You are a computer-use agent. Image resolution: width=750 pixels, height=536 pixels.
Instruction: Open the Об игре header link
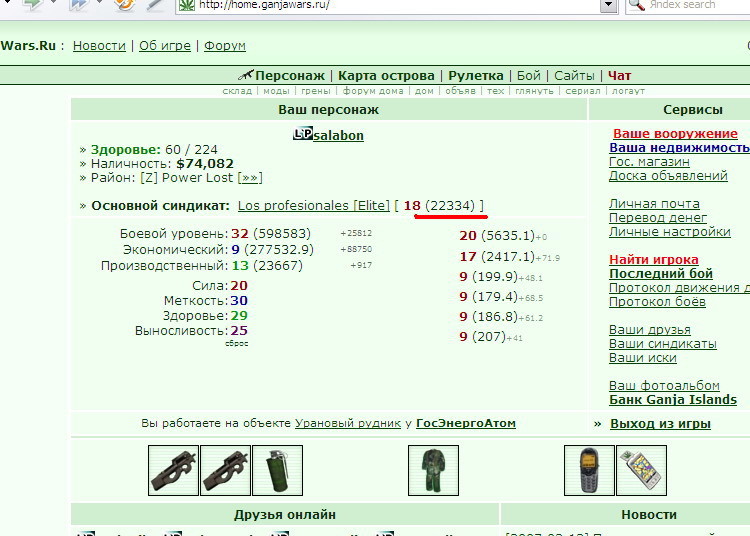pyautogui.click(x=165, y=46)
